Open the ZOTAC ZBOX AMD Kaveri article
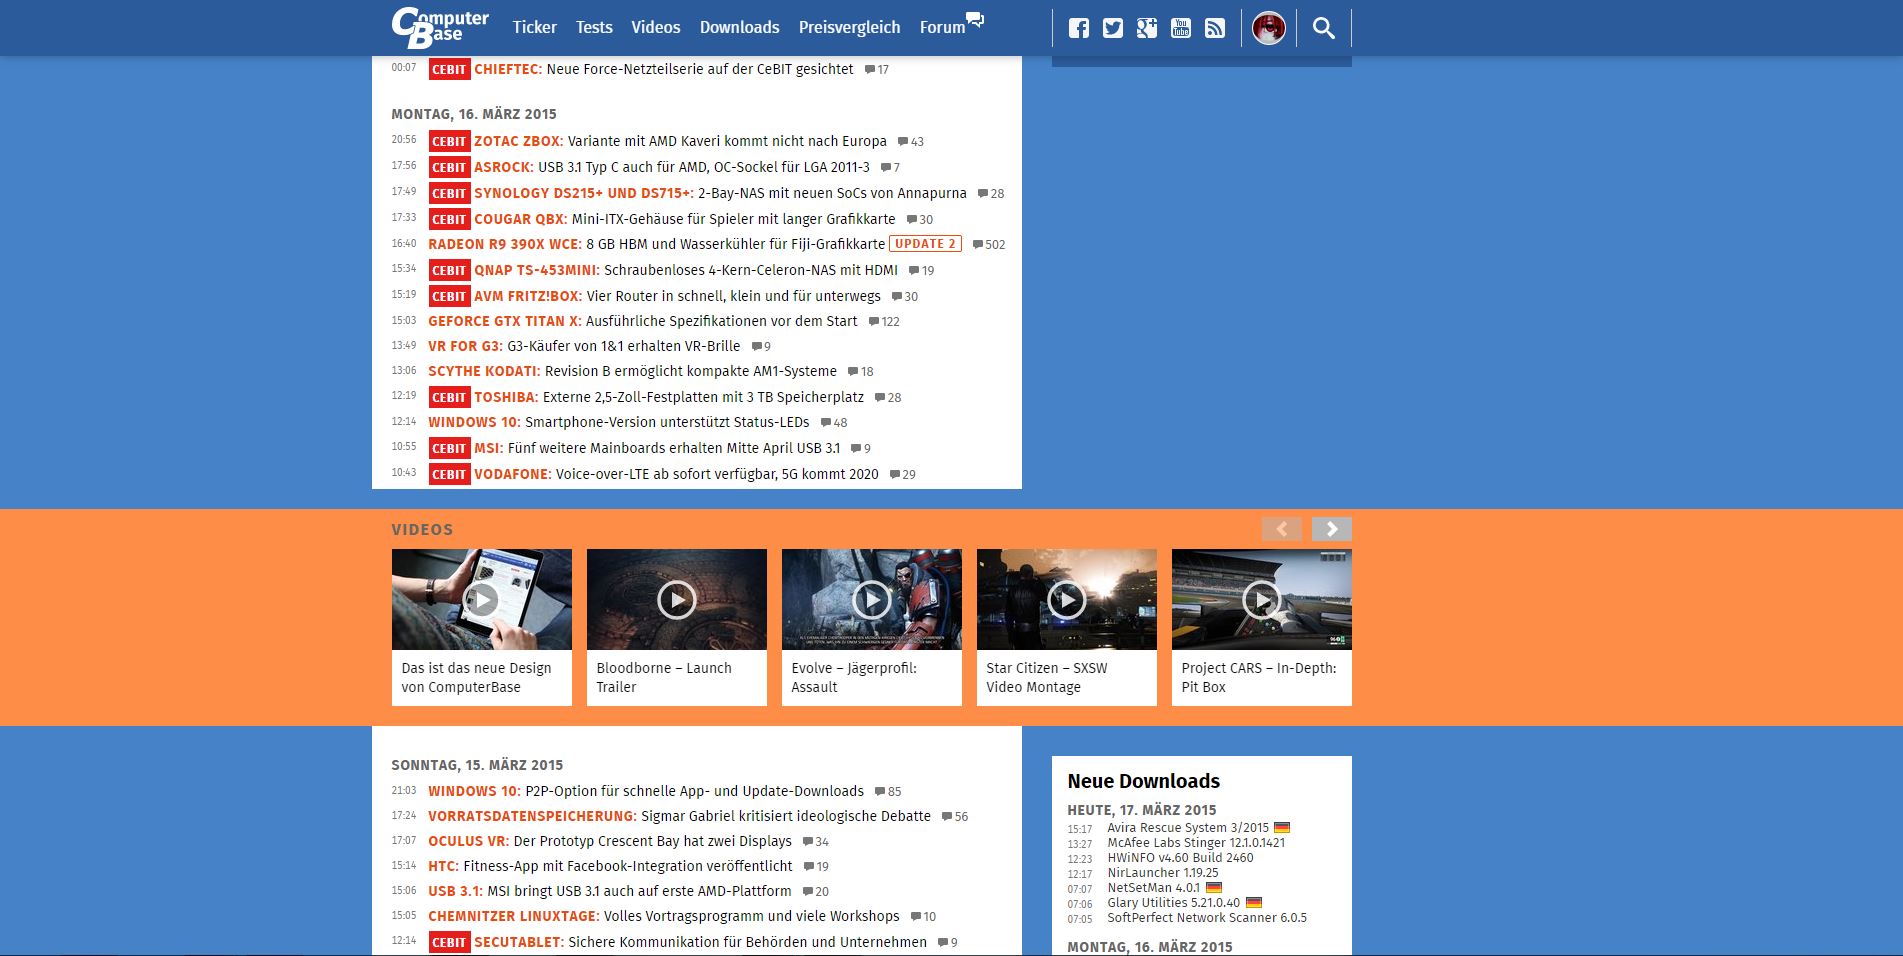1903x956 pixels. [x=680, y=141]
